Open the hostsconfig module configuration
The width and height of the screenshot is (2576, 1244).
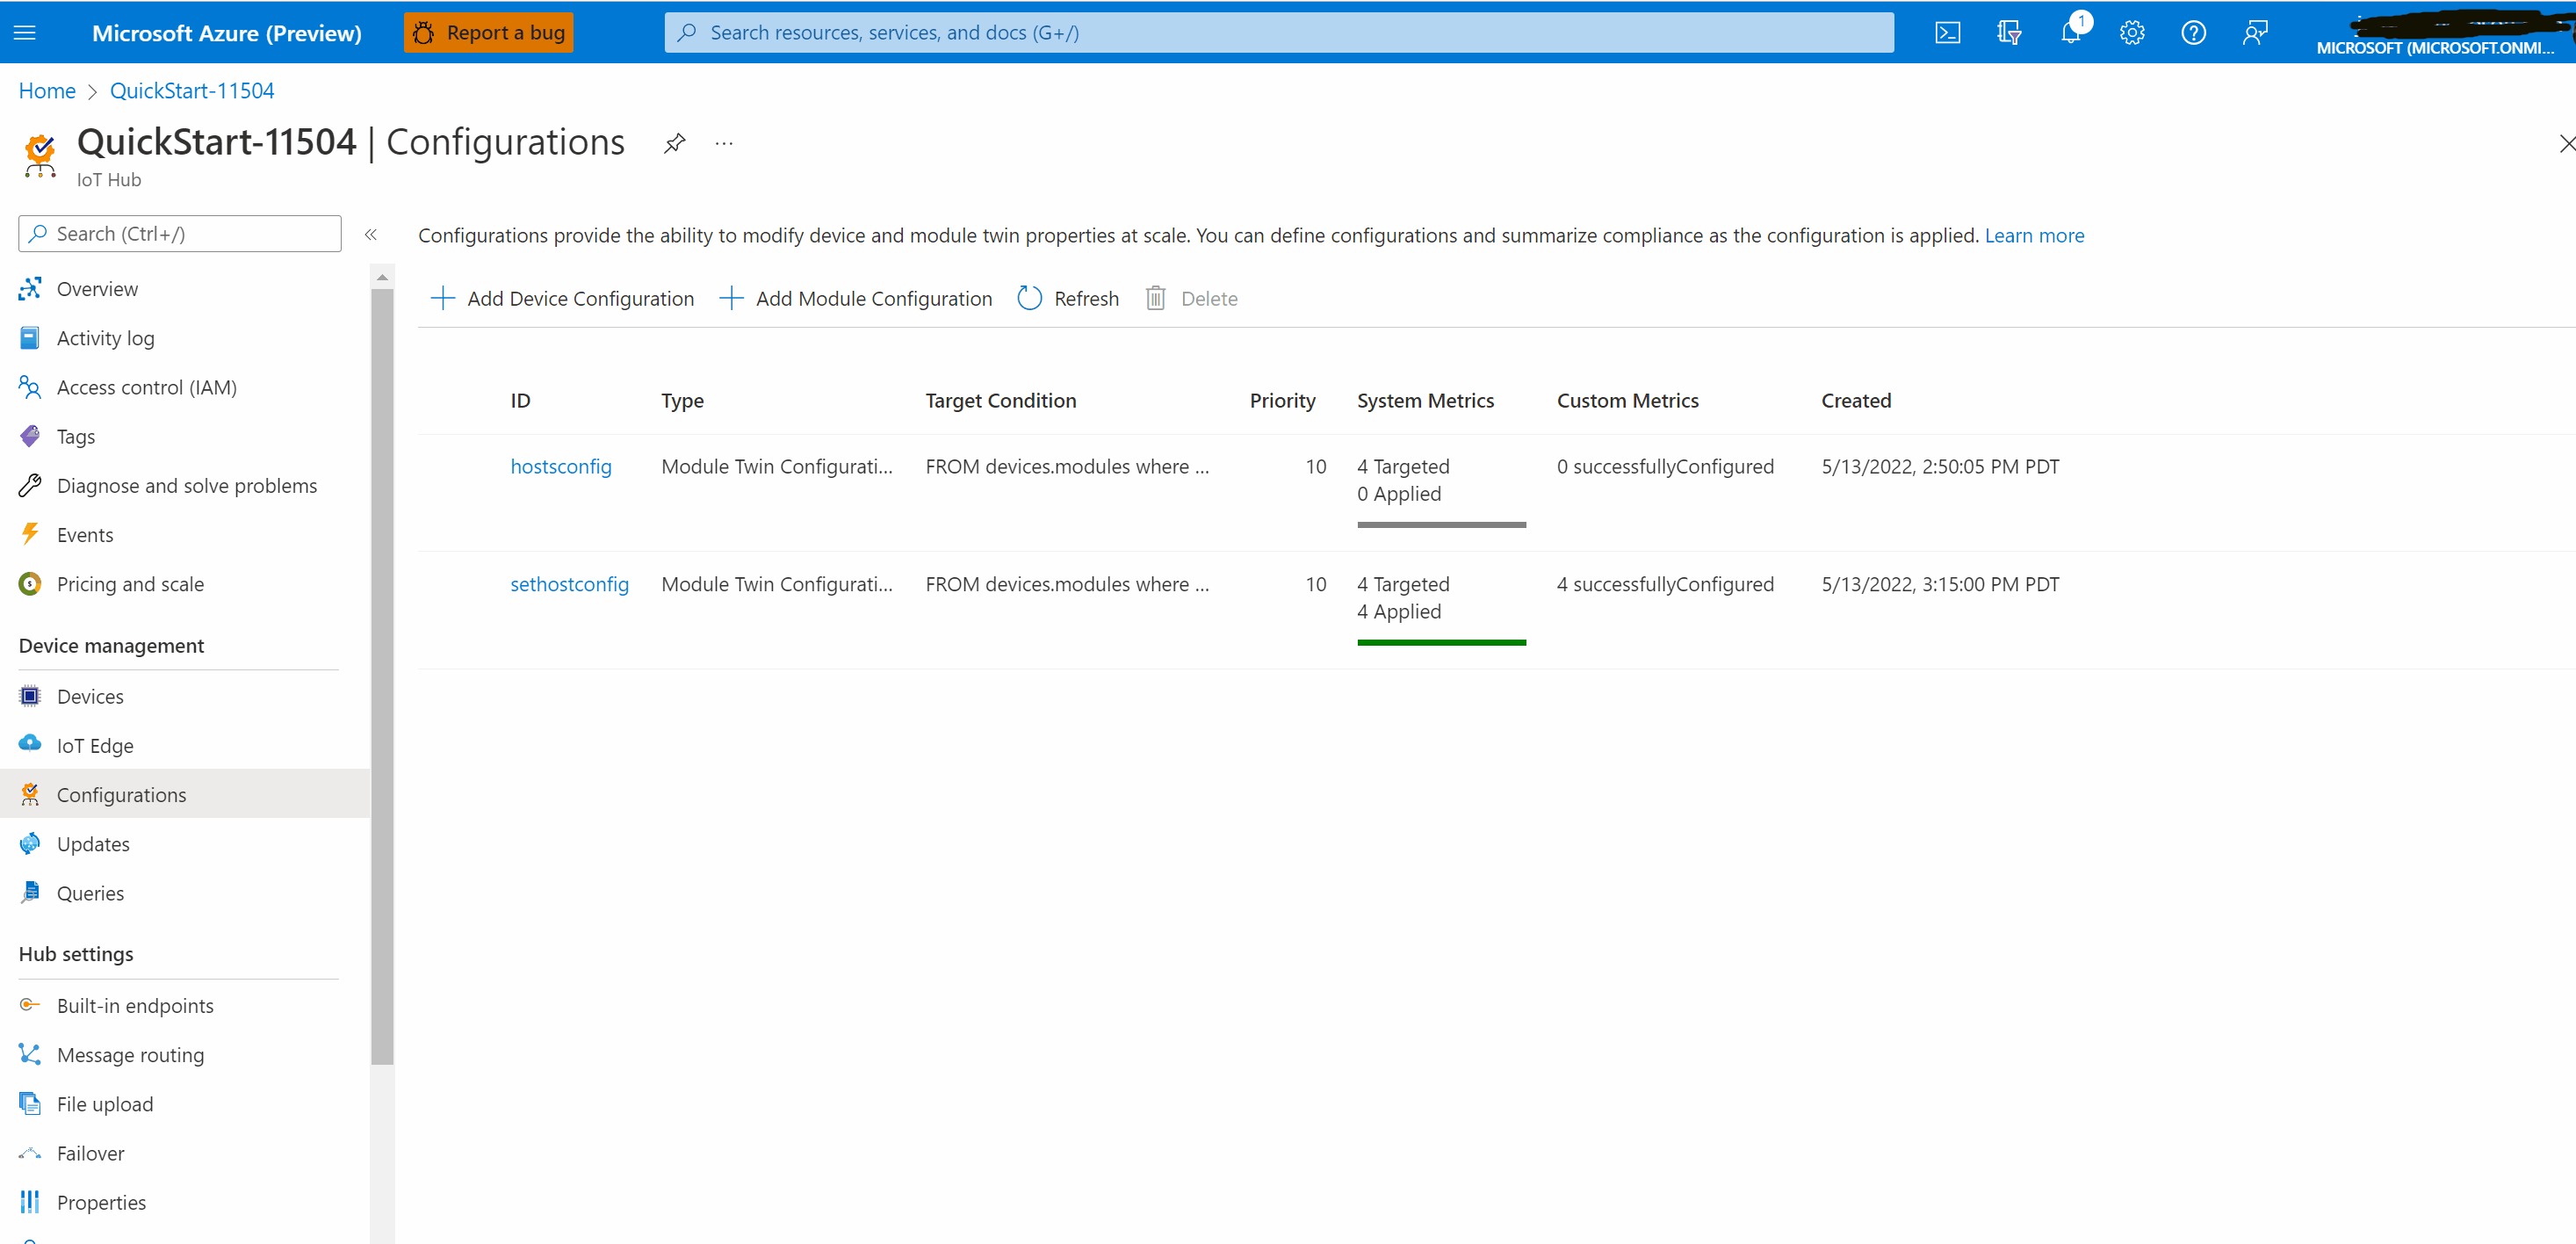point(560,466)
